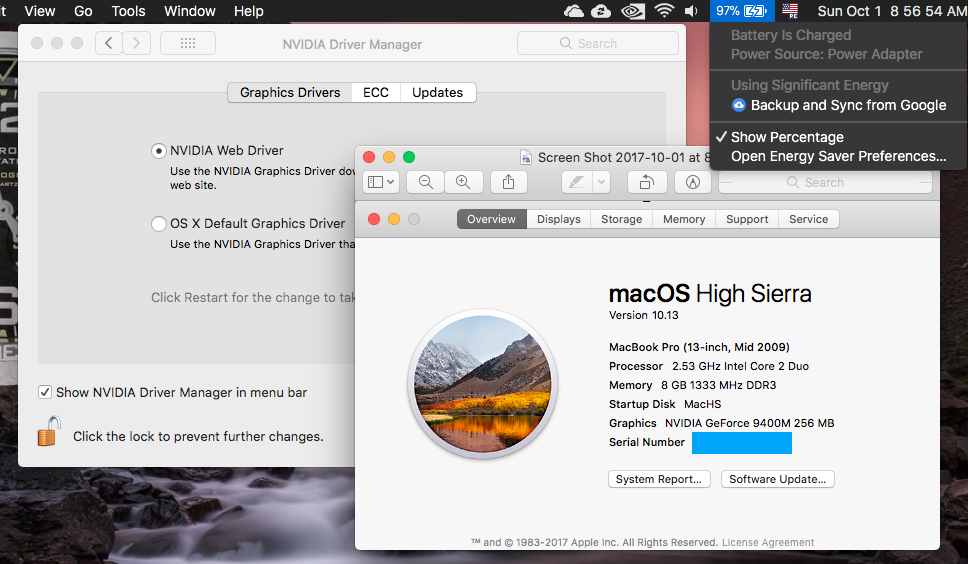The image size is (968, 564).
Task: Open the View menu
Action: pyautogui.click(x=40, y=11)
